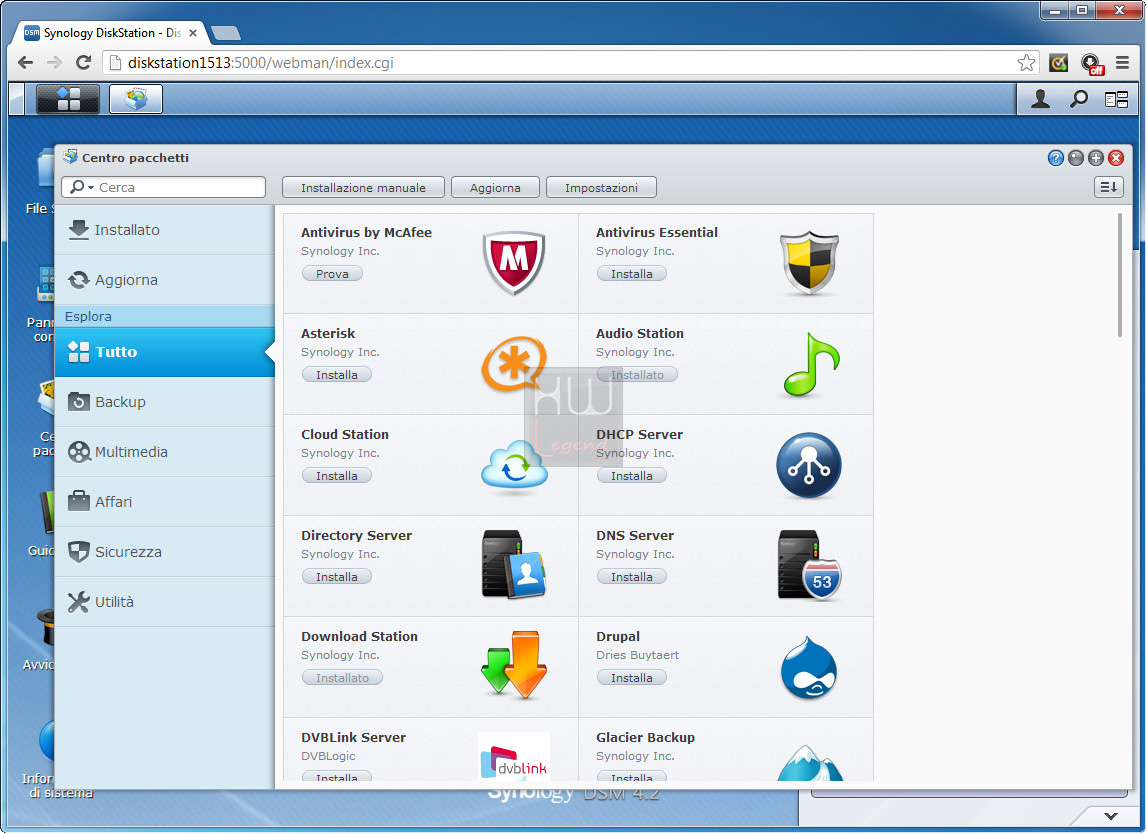The width and height of the screenshot is (1147, 834).
Task: Click the Antivirus Essential shield icon
Action: pyautogui.click(x=809, y=263)
